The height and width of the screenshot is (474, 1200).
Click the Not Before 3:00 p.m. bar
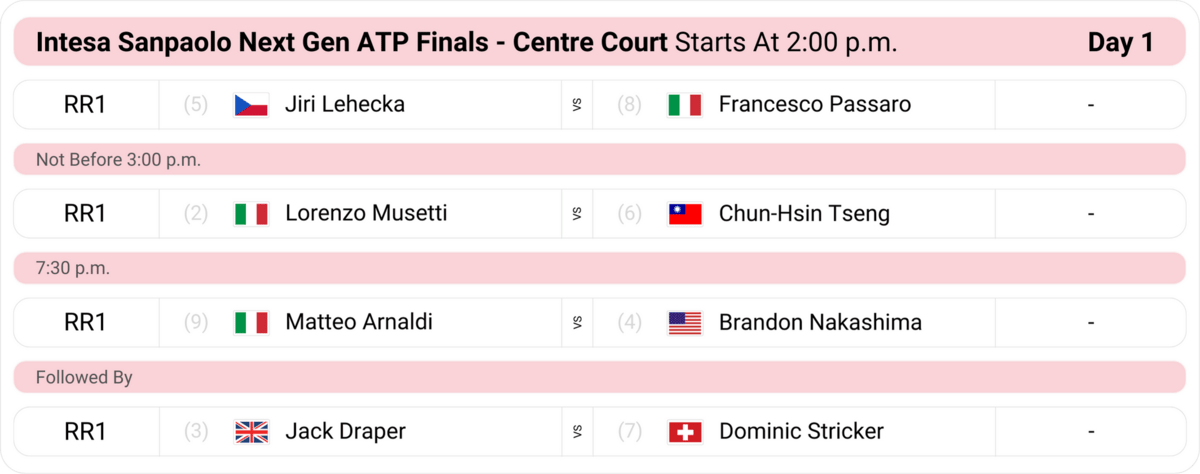[x=600, y=159]
